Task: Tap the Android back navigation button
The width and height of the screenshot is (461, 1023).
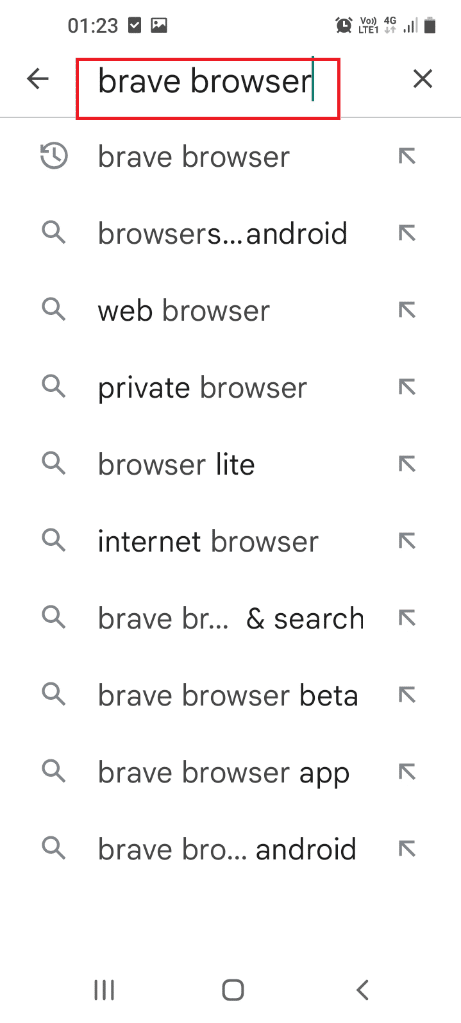Action: pyautogui.click(x=363, y=990)
